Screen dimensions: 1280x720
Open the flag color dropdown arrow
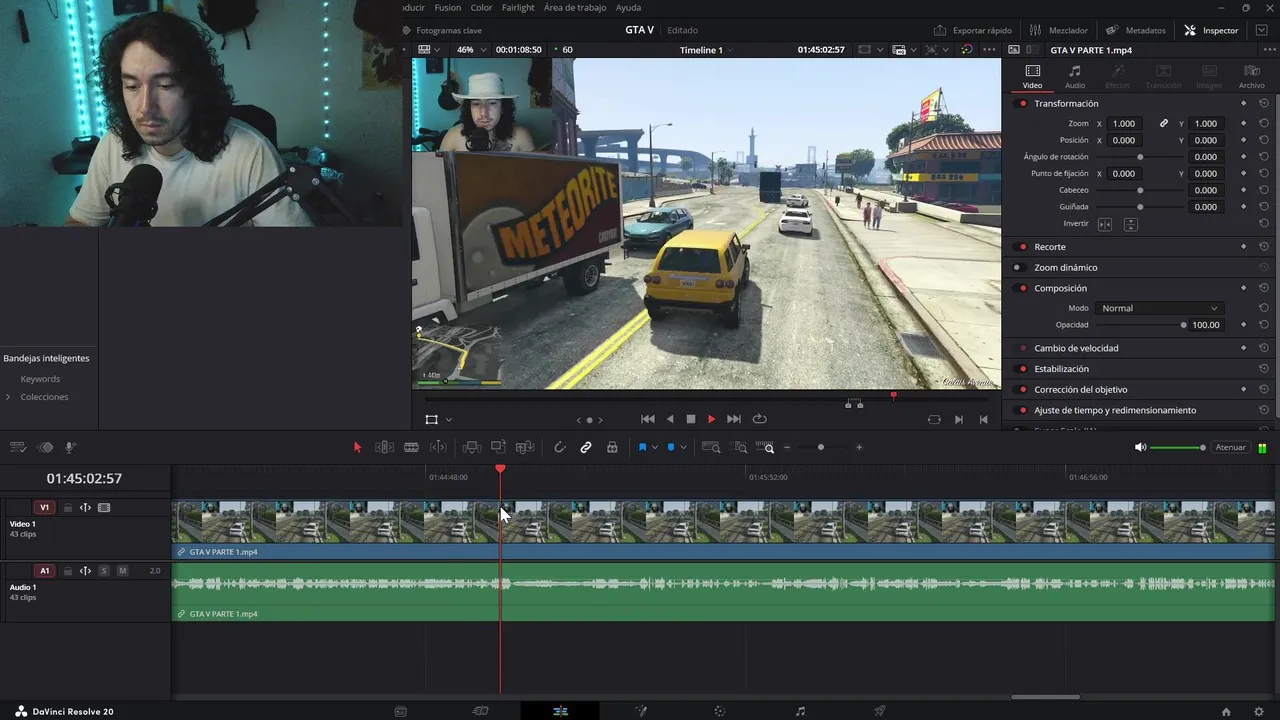pos(655,447)
